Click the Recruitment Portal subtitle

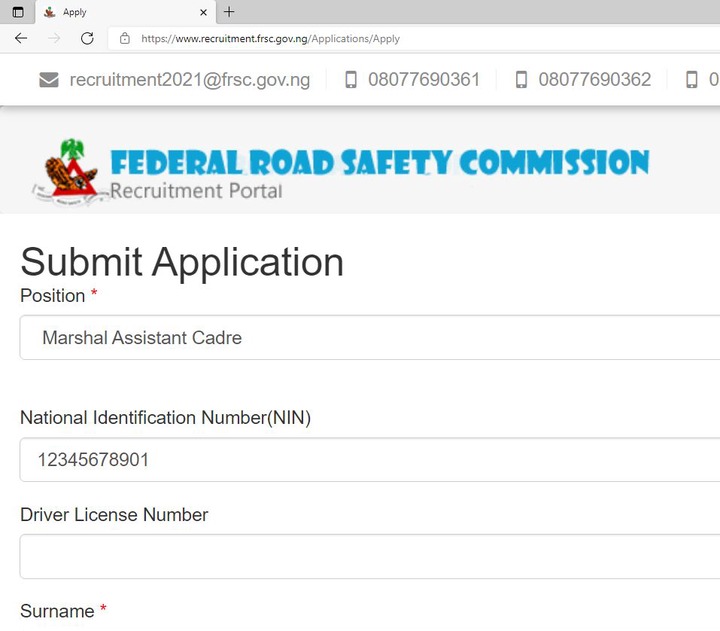click(x=196, y=191)
